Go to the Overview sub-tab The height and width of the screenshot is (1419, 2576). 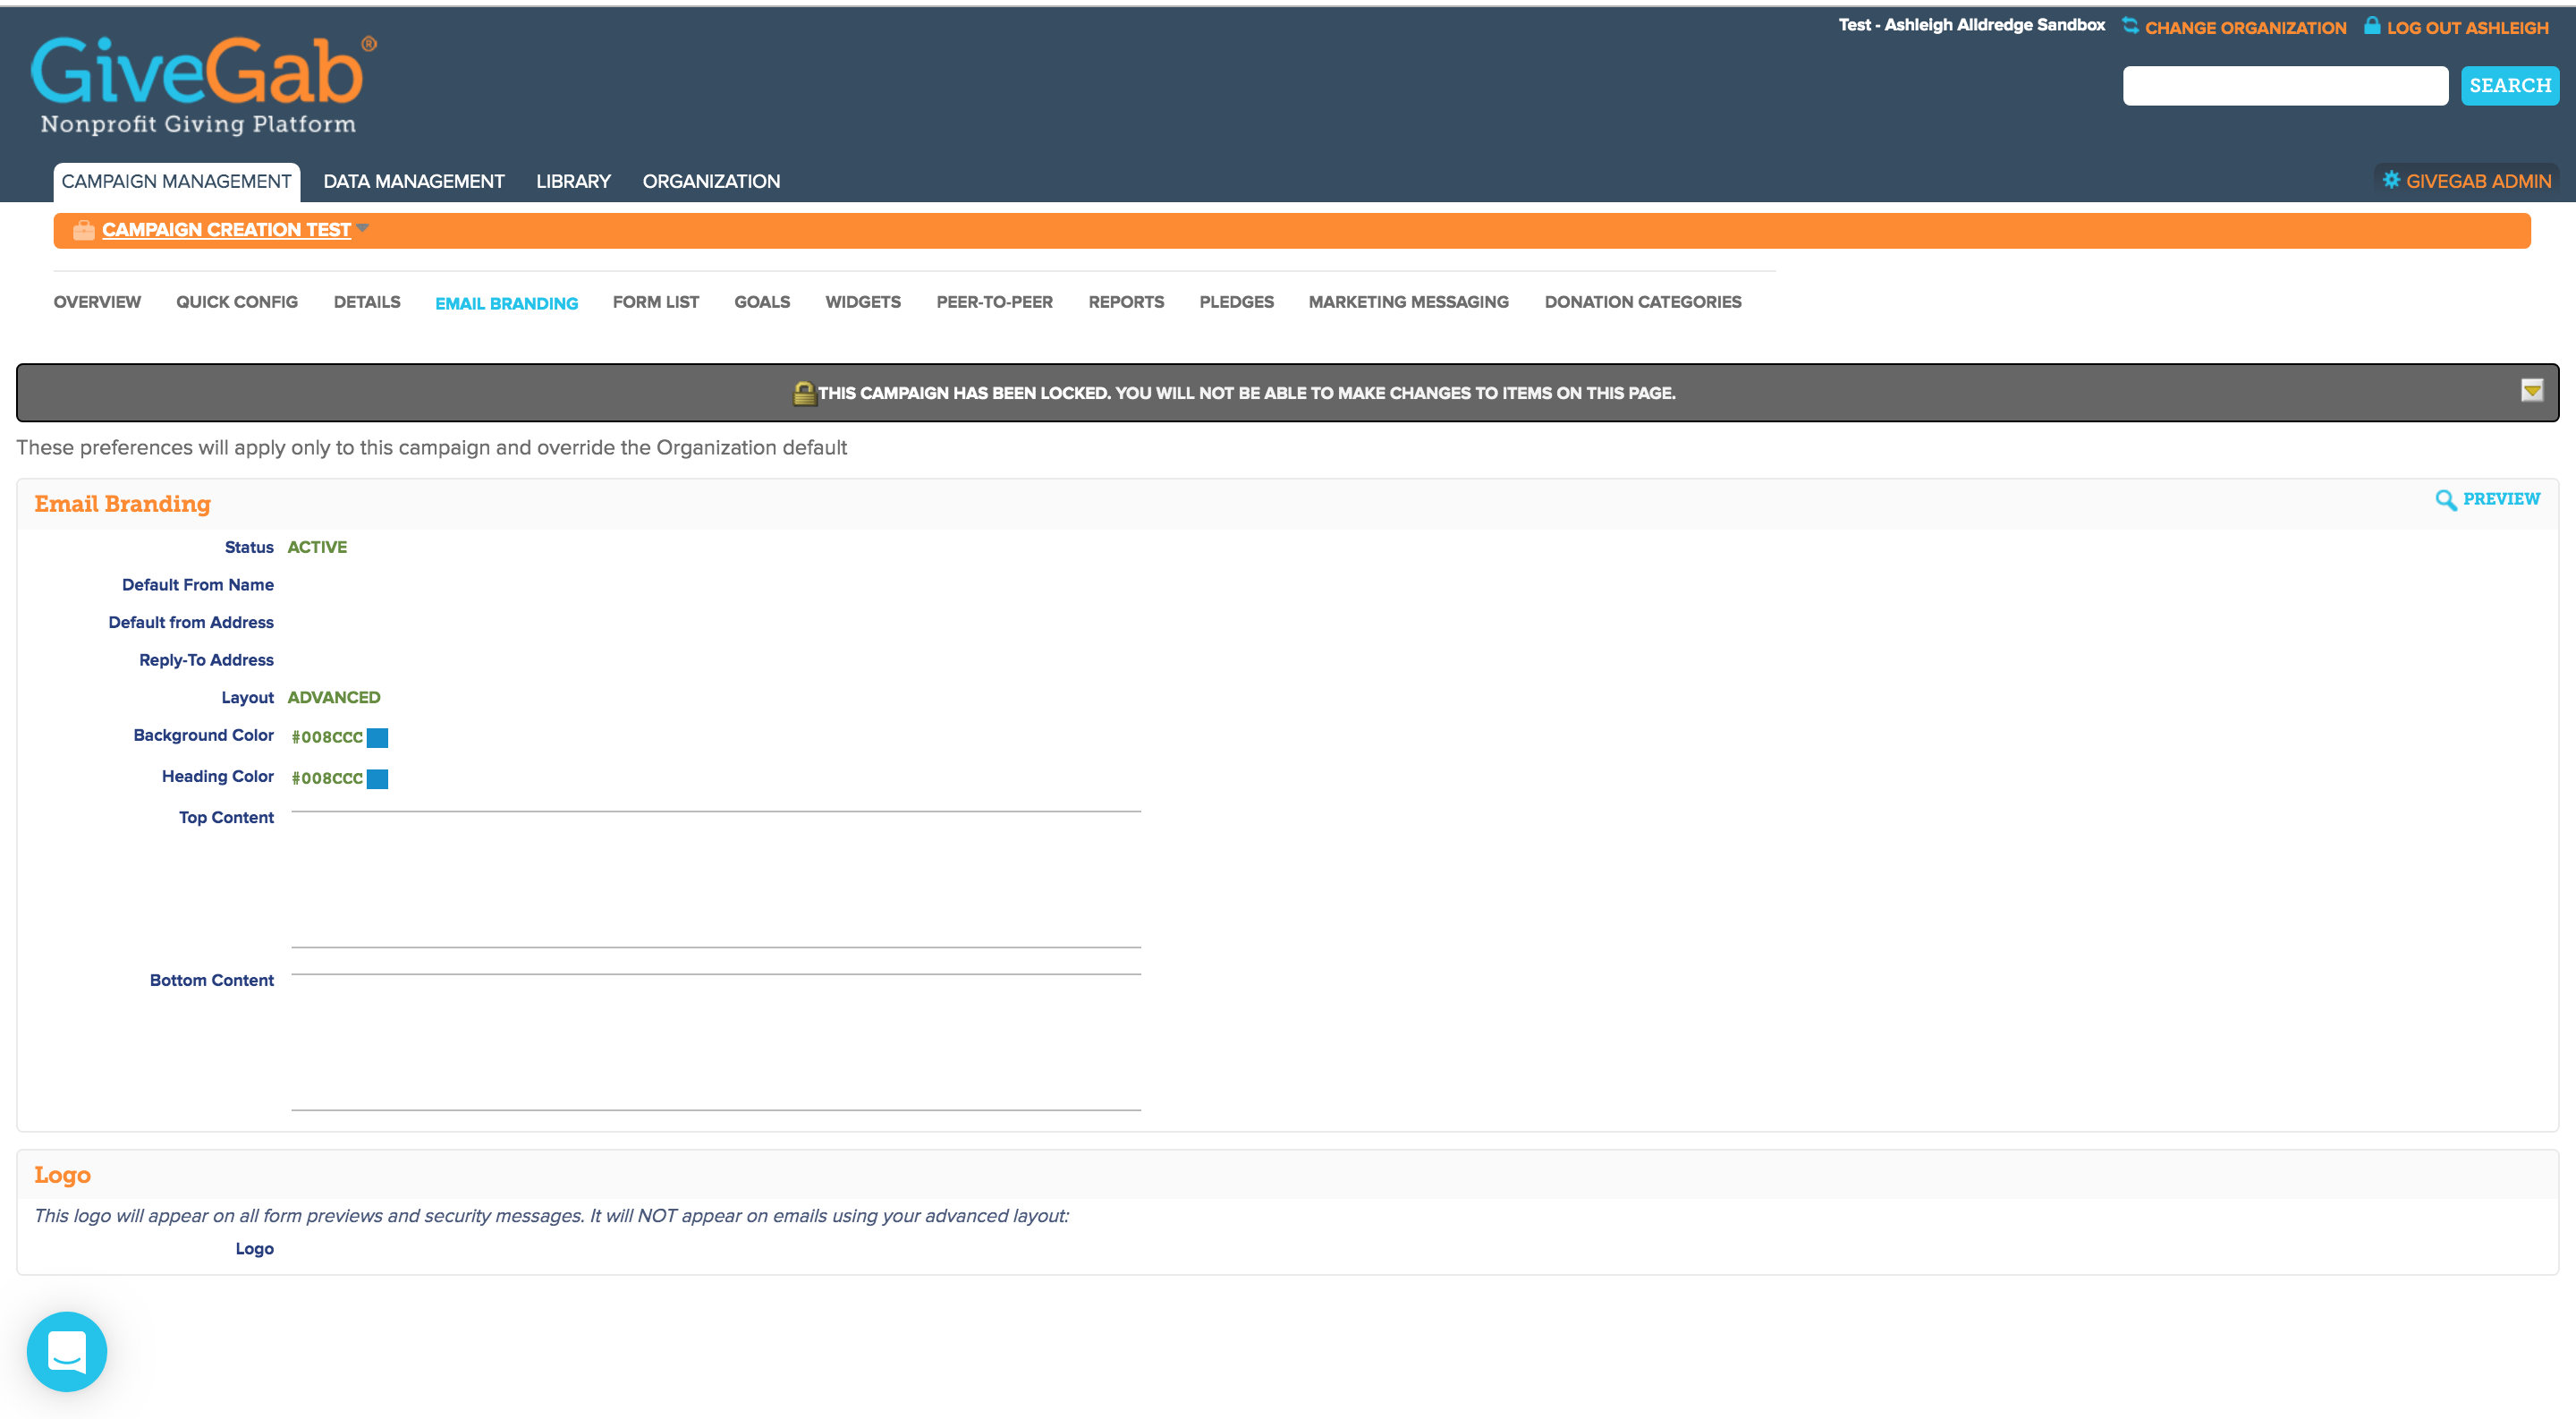point(97,302)
